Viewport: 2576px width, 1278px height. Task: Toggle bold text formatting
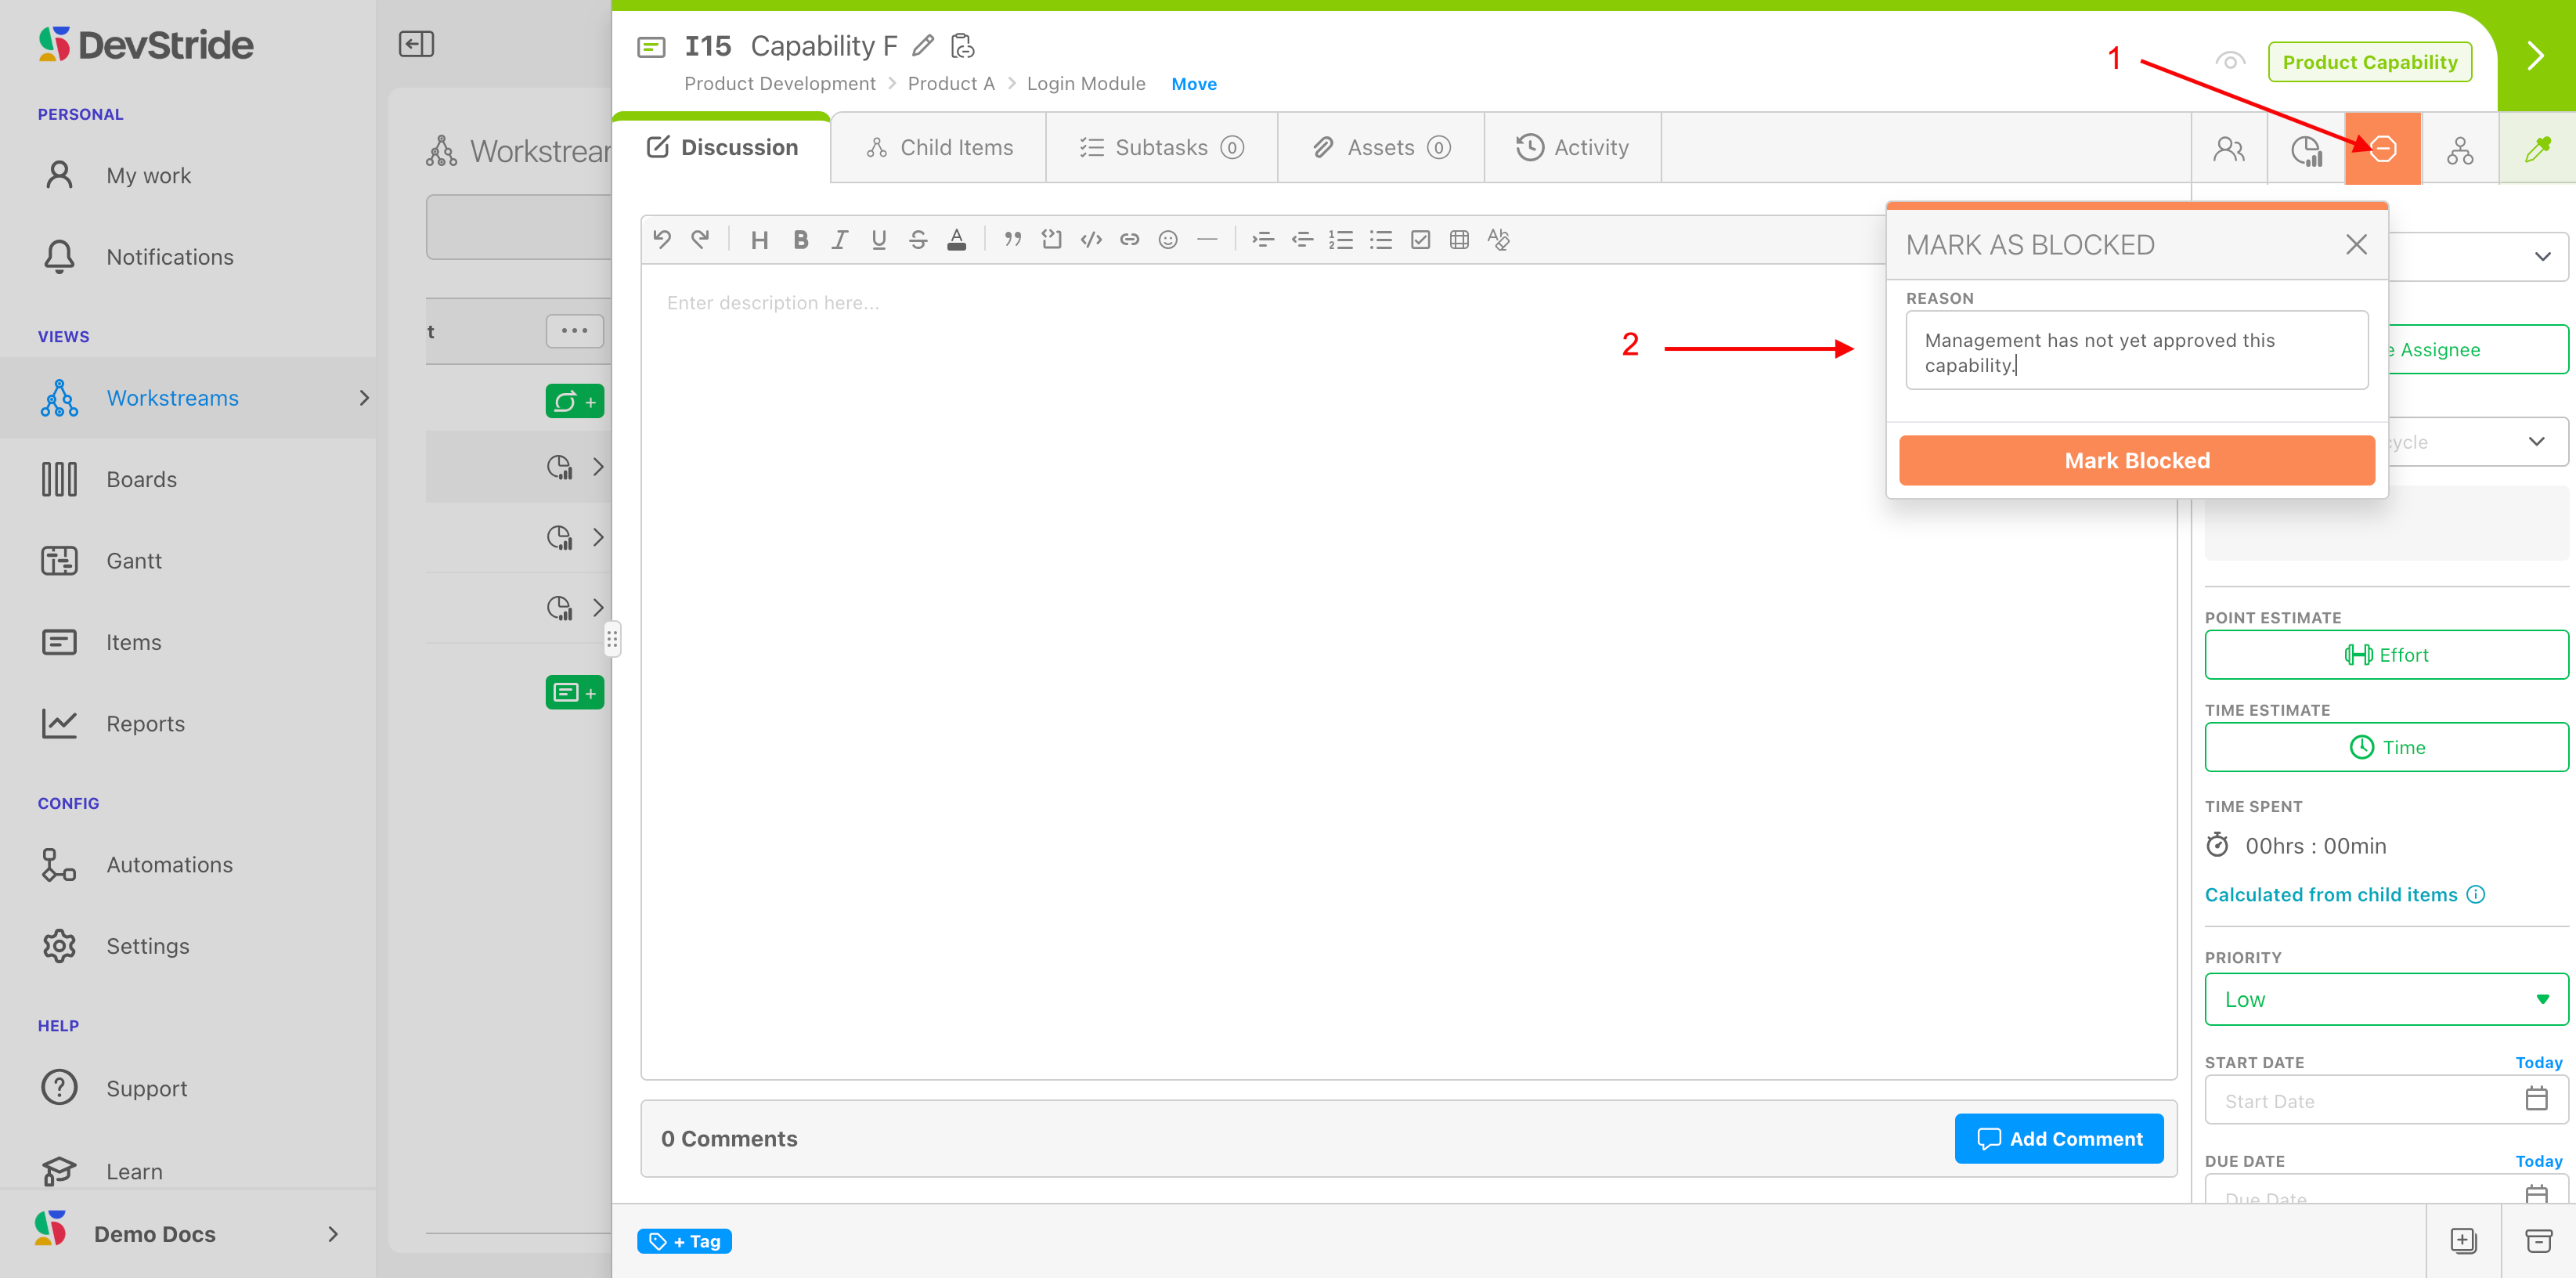point(800,239)
